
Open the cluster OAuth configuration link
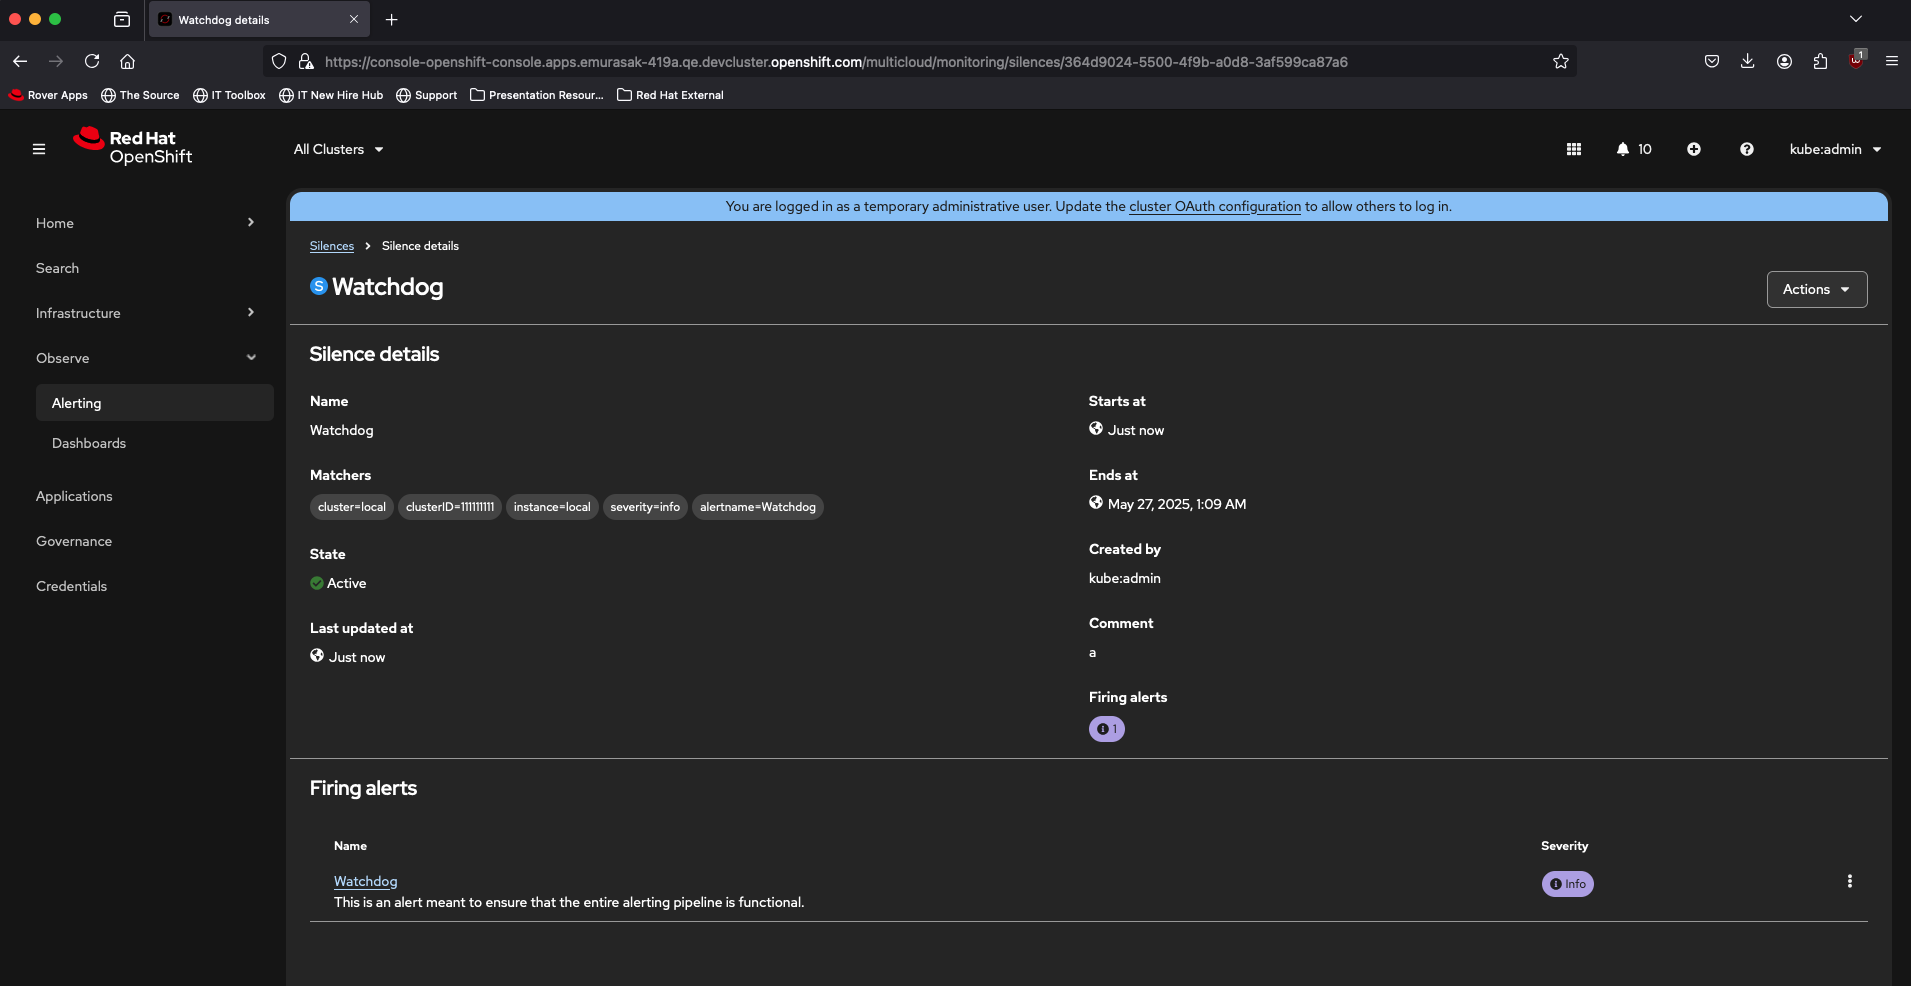[1215, 206]
